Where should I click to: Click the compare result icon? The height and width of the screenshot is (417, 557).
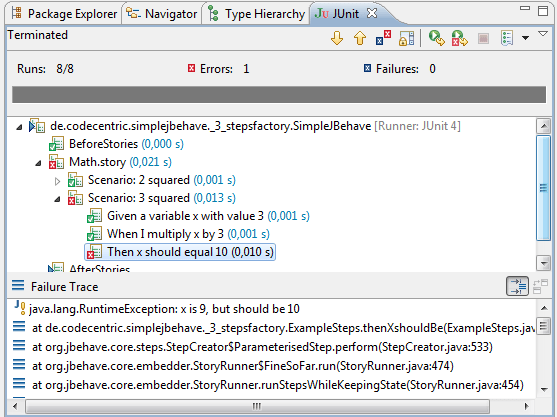coord(540,287)
